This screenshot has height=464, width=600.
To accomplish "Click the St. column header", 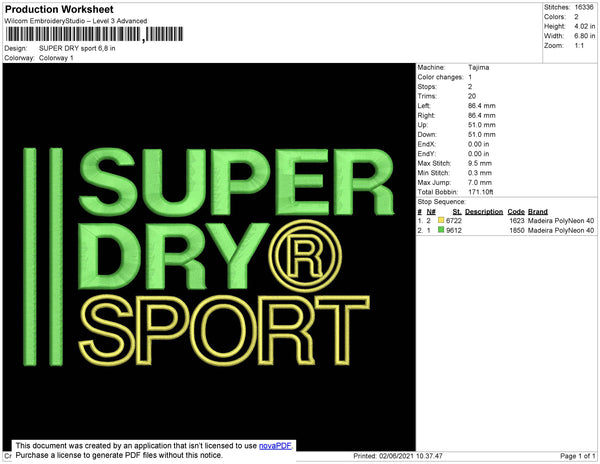I will coord(457,212).
